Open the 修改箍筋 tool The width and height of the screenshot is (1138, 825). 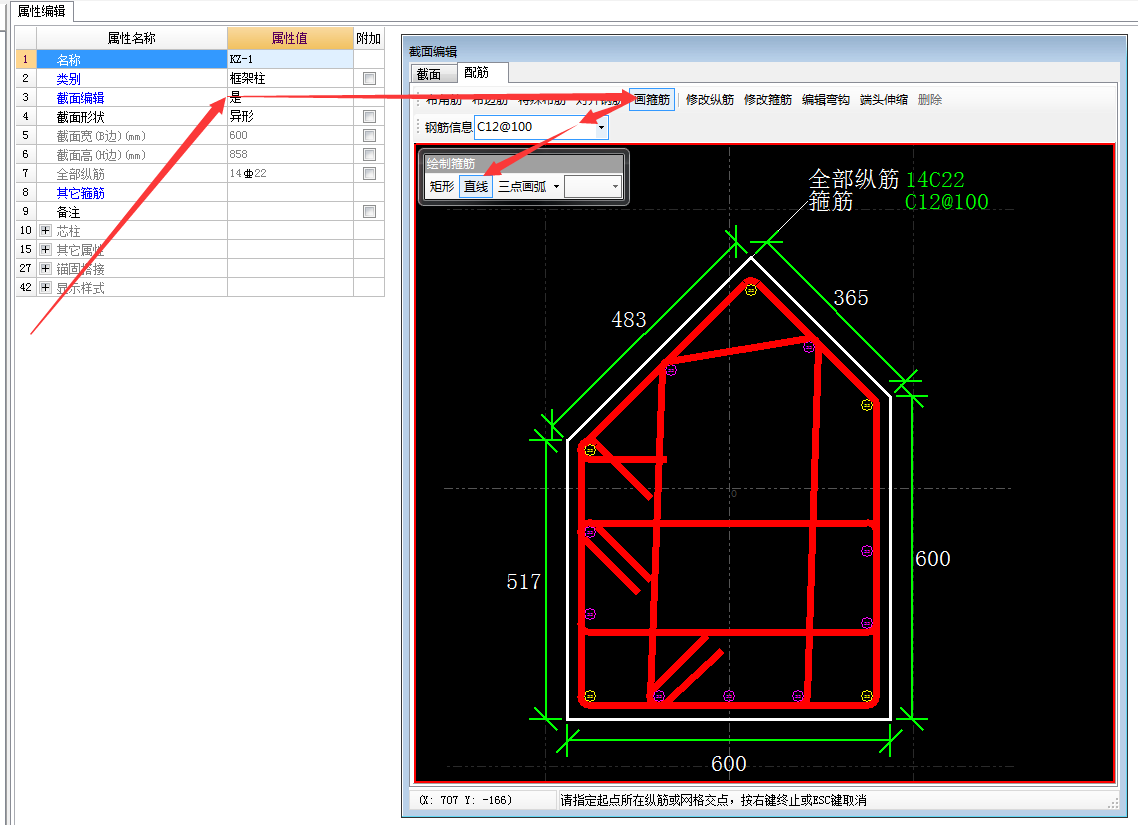pyautogui.click(x=767, y=99)
